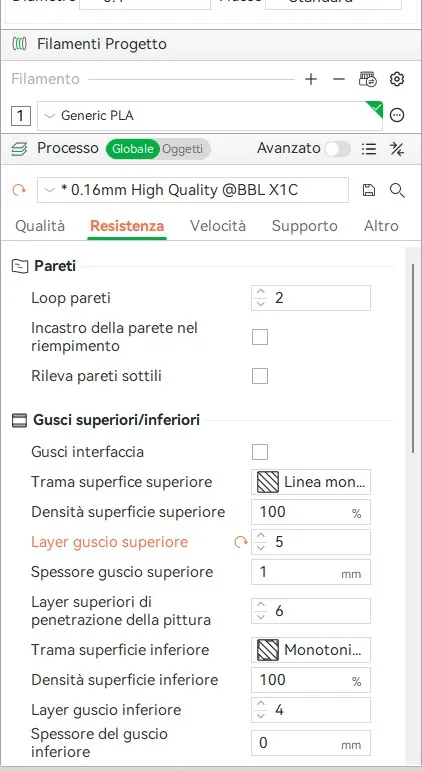Image resolution: width=422 pixels, height=771 pixels.
Task: Check the Gusci interfaccia box
Action: (x=260, y=452)
